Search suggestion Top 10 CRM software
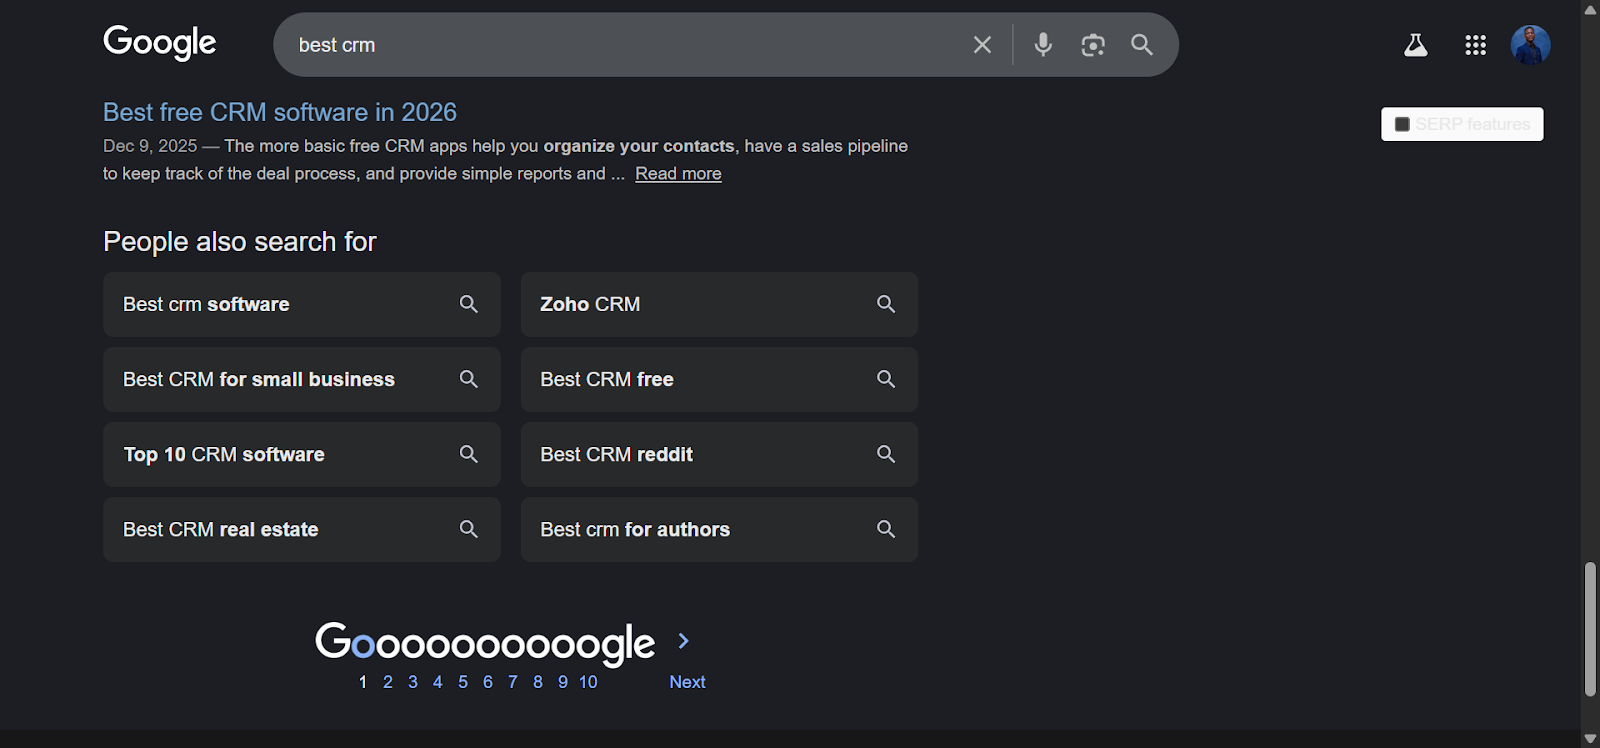The image size is (1600, 748). 302,454
